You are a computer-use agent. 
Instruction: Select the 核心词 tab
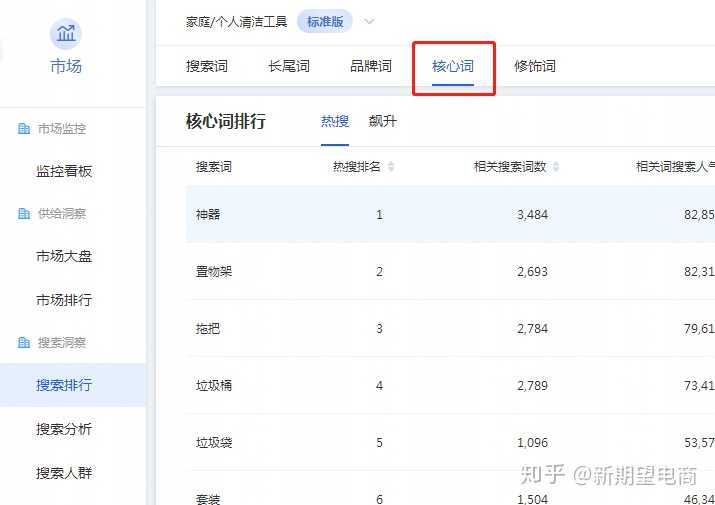[x=453, y=66]
